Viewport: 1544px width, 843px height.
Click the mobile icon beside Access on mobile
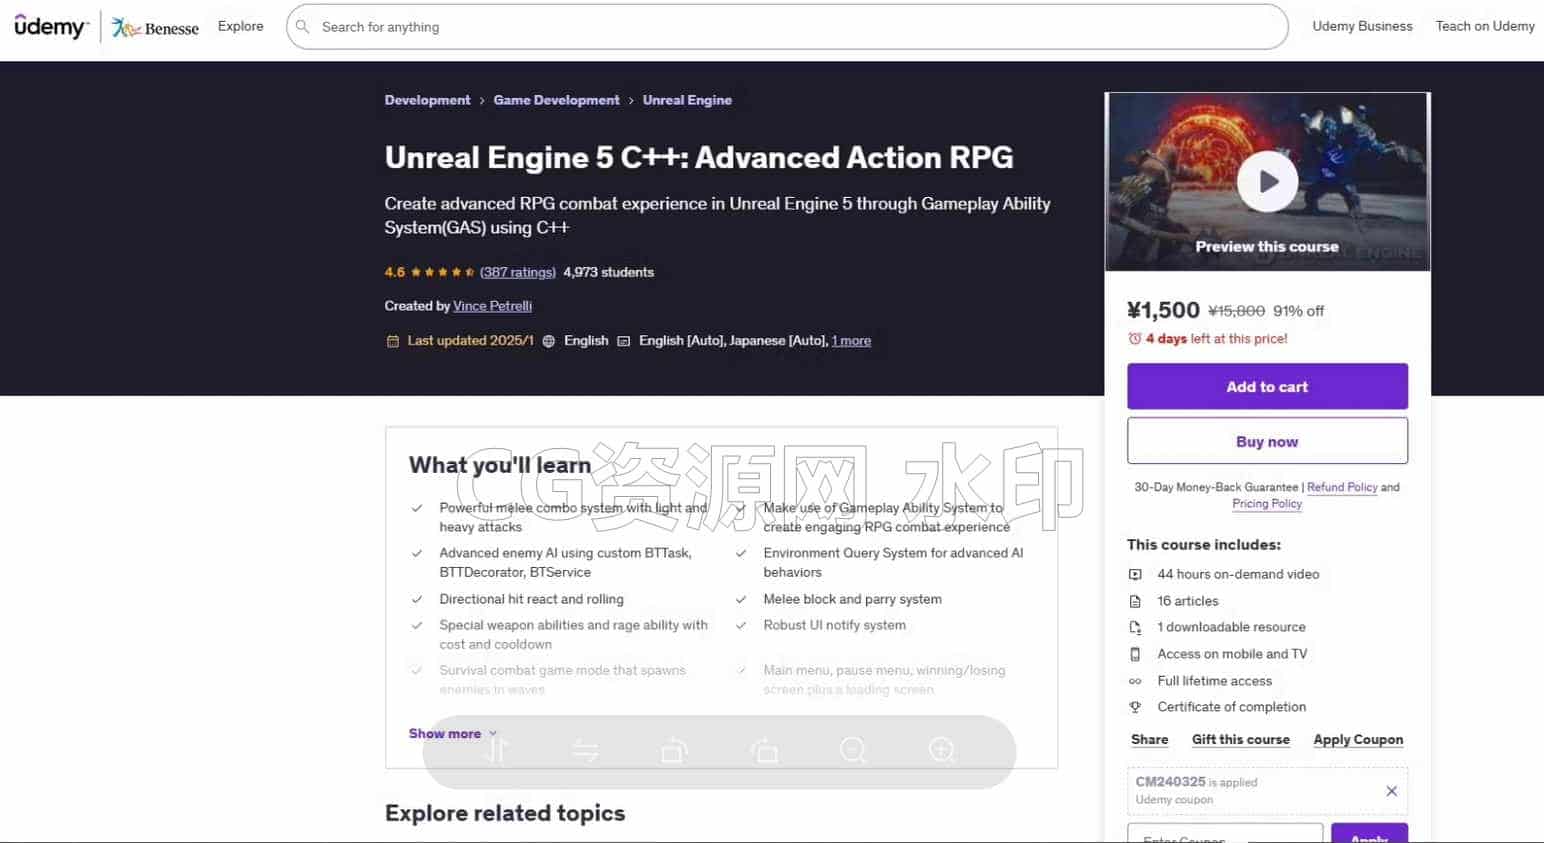point(1135,654)
